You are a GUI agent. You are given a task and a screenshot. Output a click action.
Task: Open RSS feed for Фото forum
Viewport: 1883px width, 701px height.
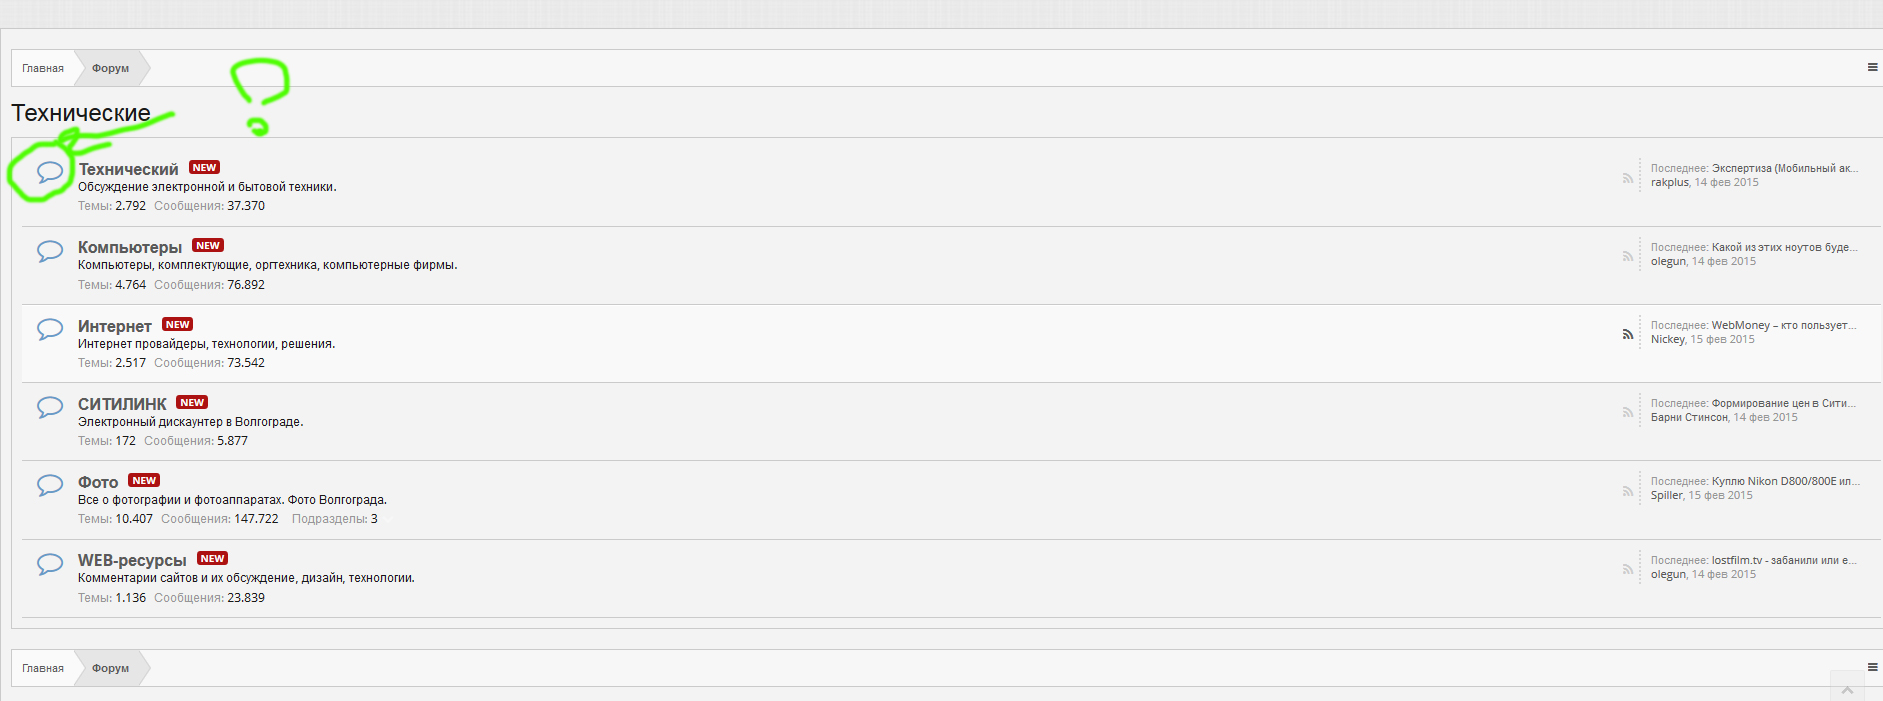[1628, 491]
